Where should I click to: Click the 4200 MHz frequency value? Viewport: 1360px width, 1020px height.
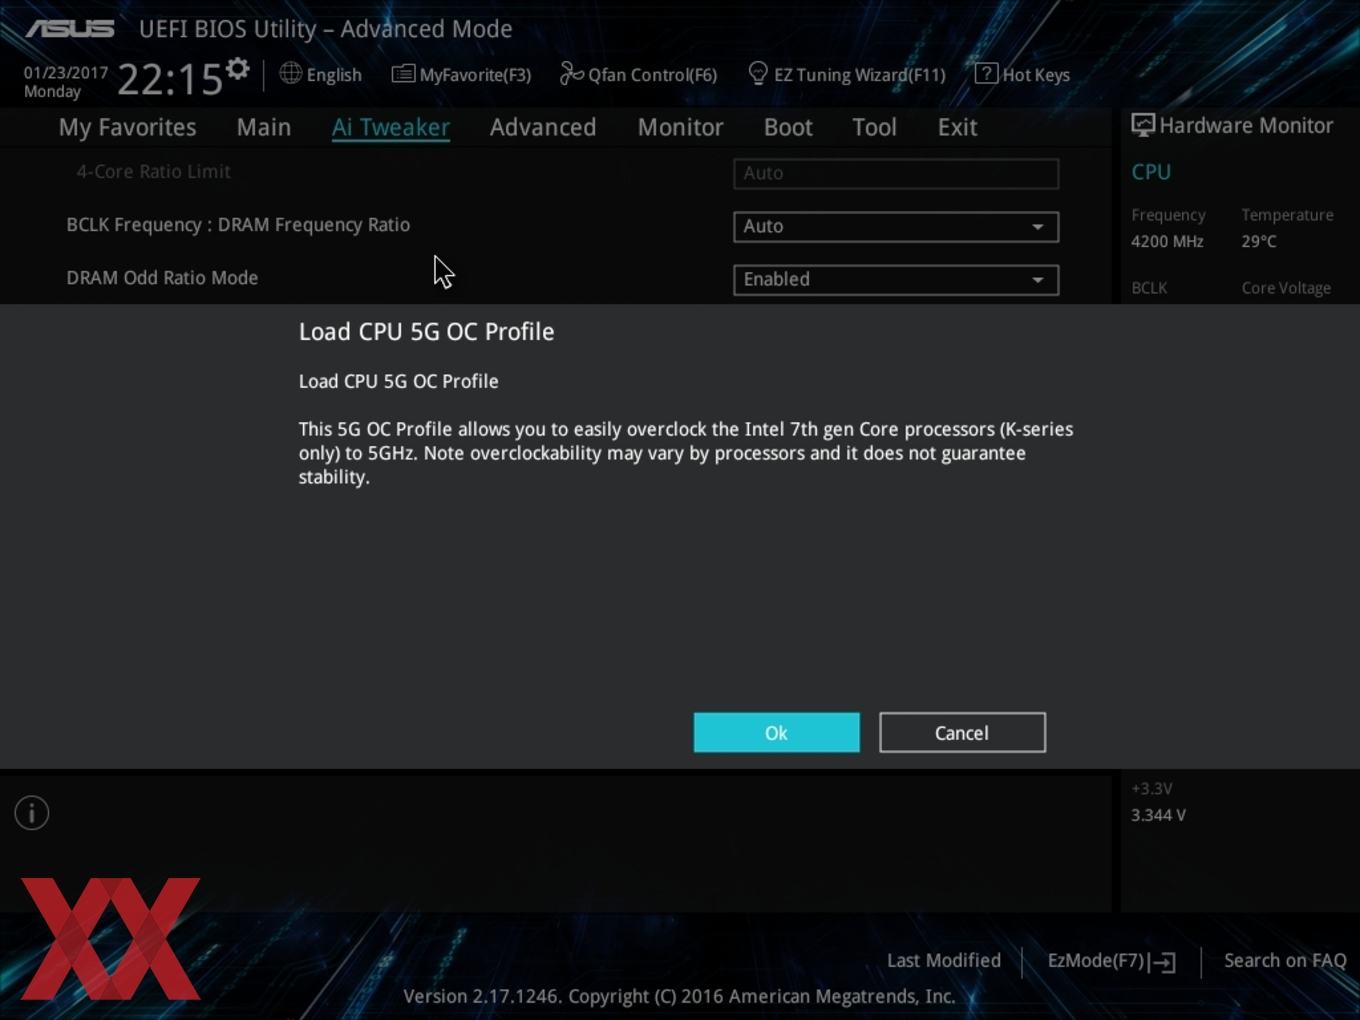pyautogui.click(x=1167, y=241)
